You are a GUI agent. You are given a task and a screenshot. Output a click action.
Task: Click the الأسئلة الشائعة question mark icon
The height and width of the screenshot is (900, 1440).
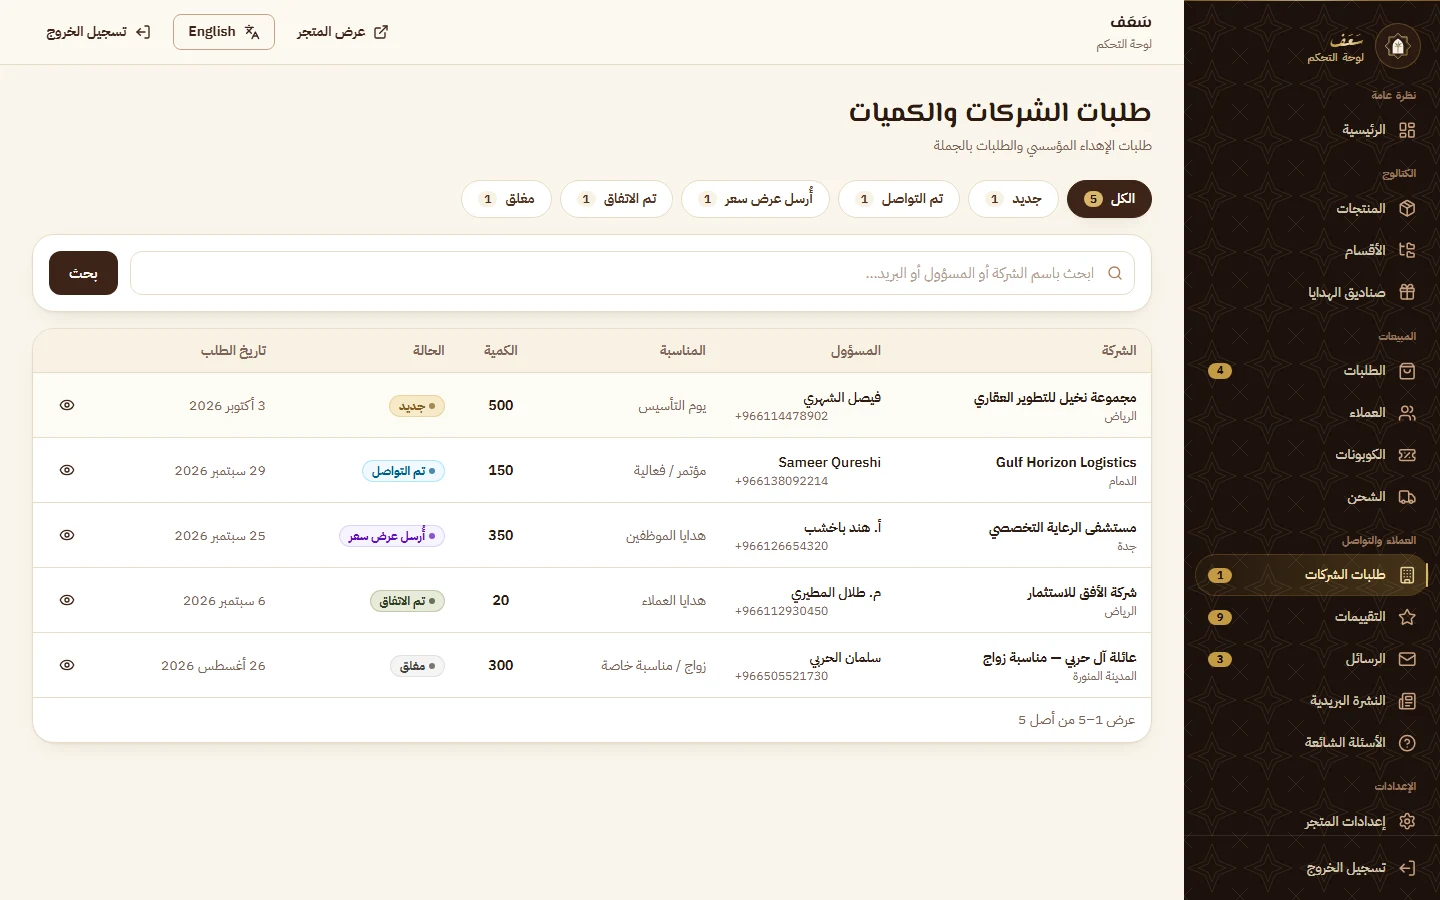point(1407,743)
